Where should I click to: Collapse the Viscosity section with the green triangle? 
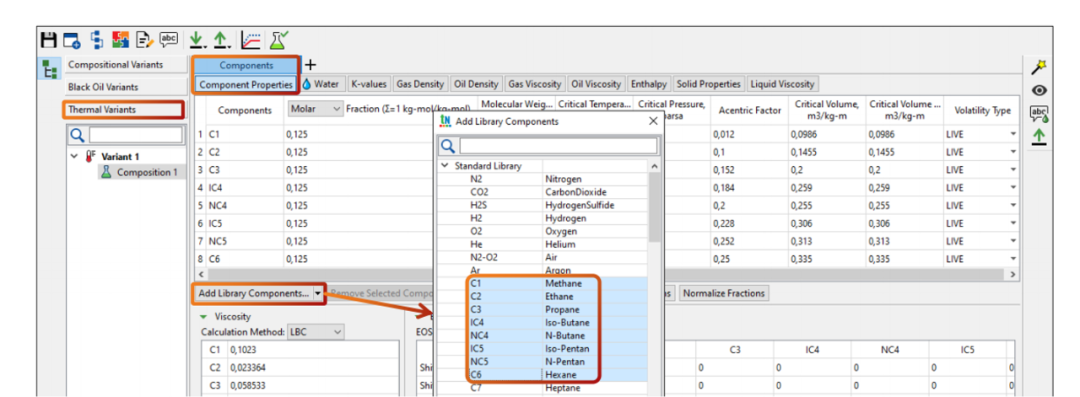(x=203, y=317)
